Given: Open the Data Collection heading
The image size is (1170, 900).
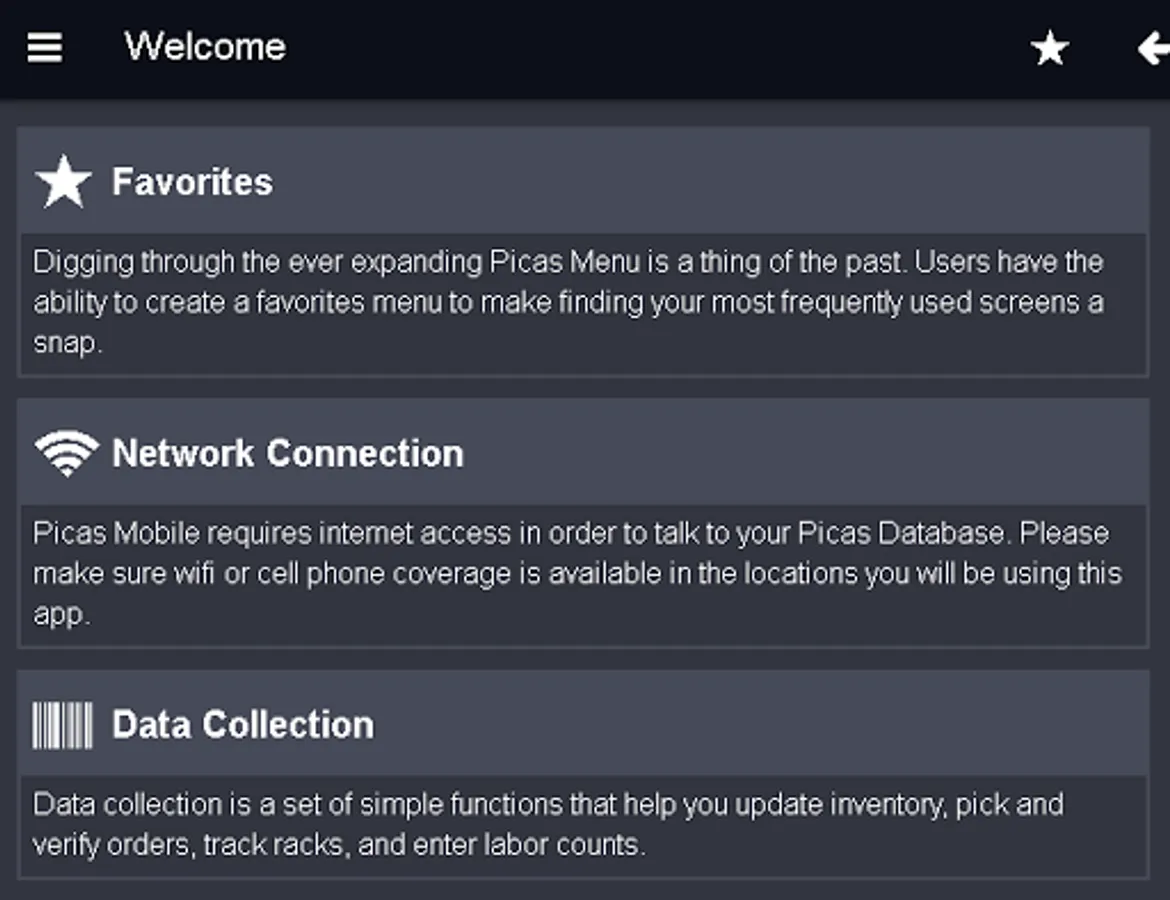Looking at the screenshot, I should [x=243, y=725].
